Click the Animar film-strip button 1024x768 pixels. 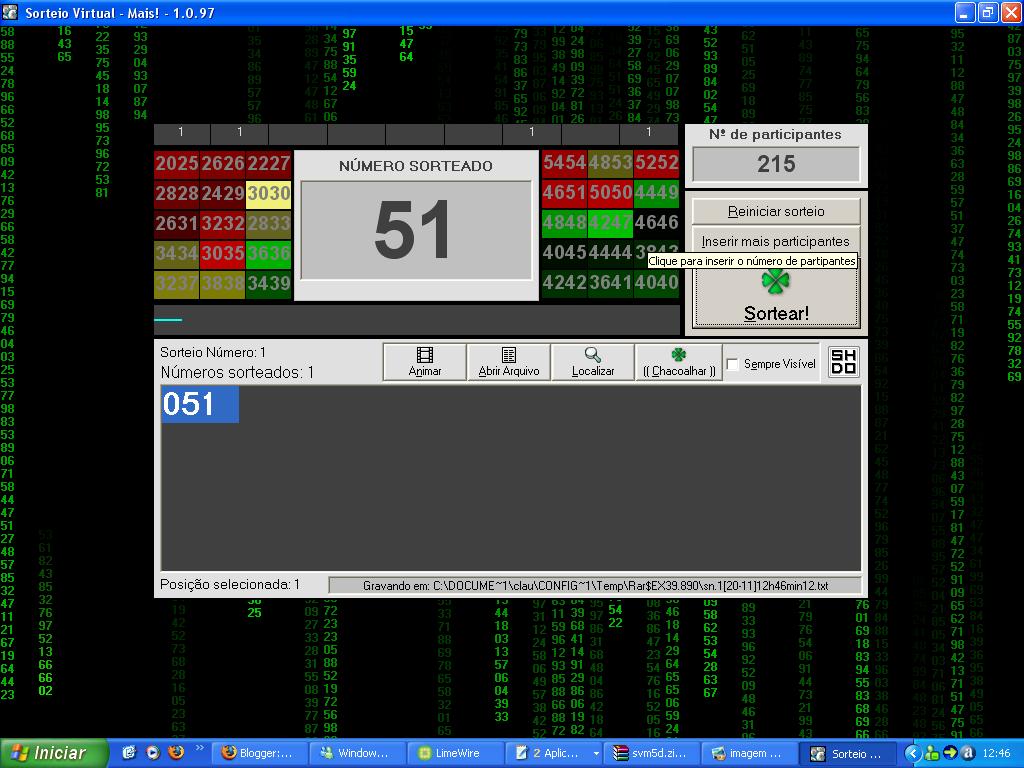pos(424,362)
